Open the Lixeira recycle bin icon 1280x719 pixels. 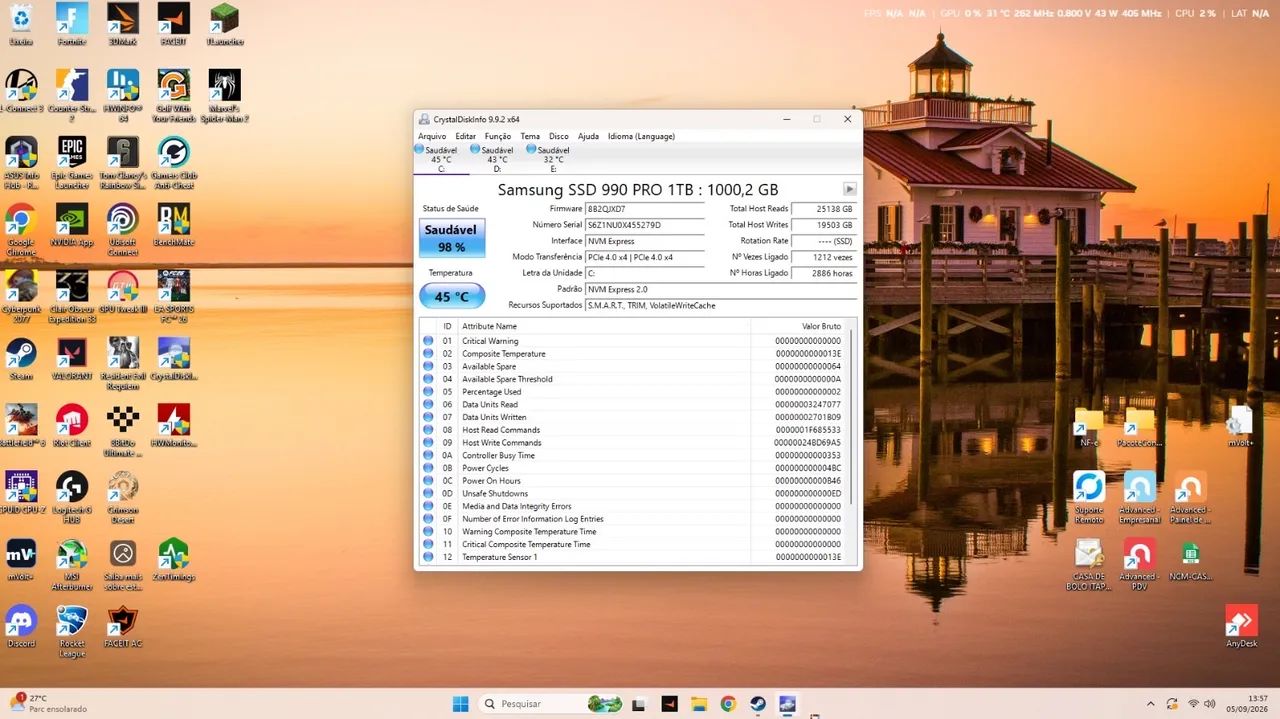coord(21,25)
